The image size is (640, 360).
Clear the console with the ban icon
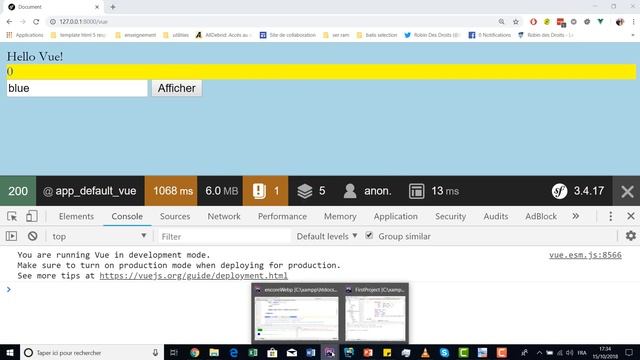pos(33,236)
